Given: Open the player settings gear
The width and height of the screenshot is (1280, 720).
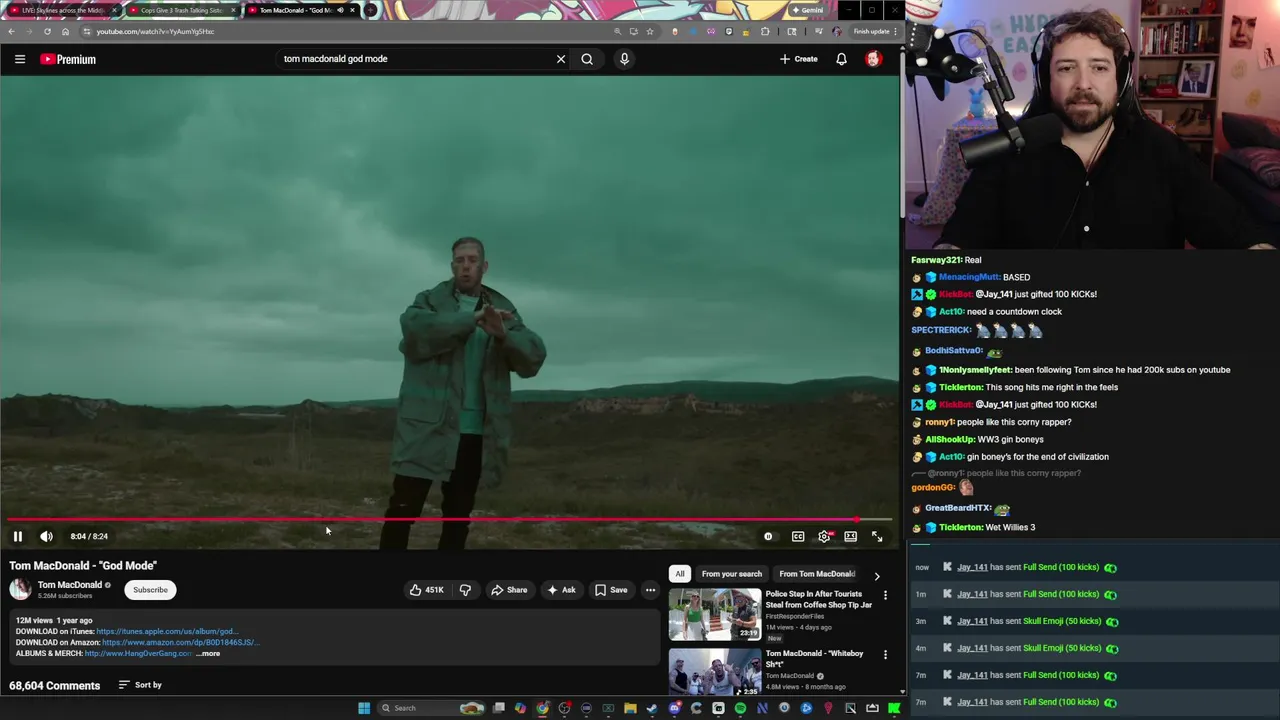Looking at the screenshot, I should pyautogui.click(x=824, y=536).
